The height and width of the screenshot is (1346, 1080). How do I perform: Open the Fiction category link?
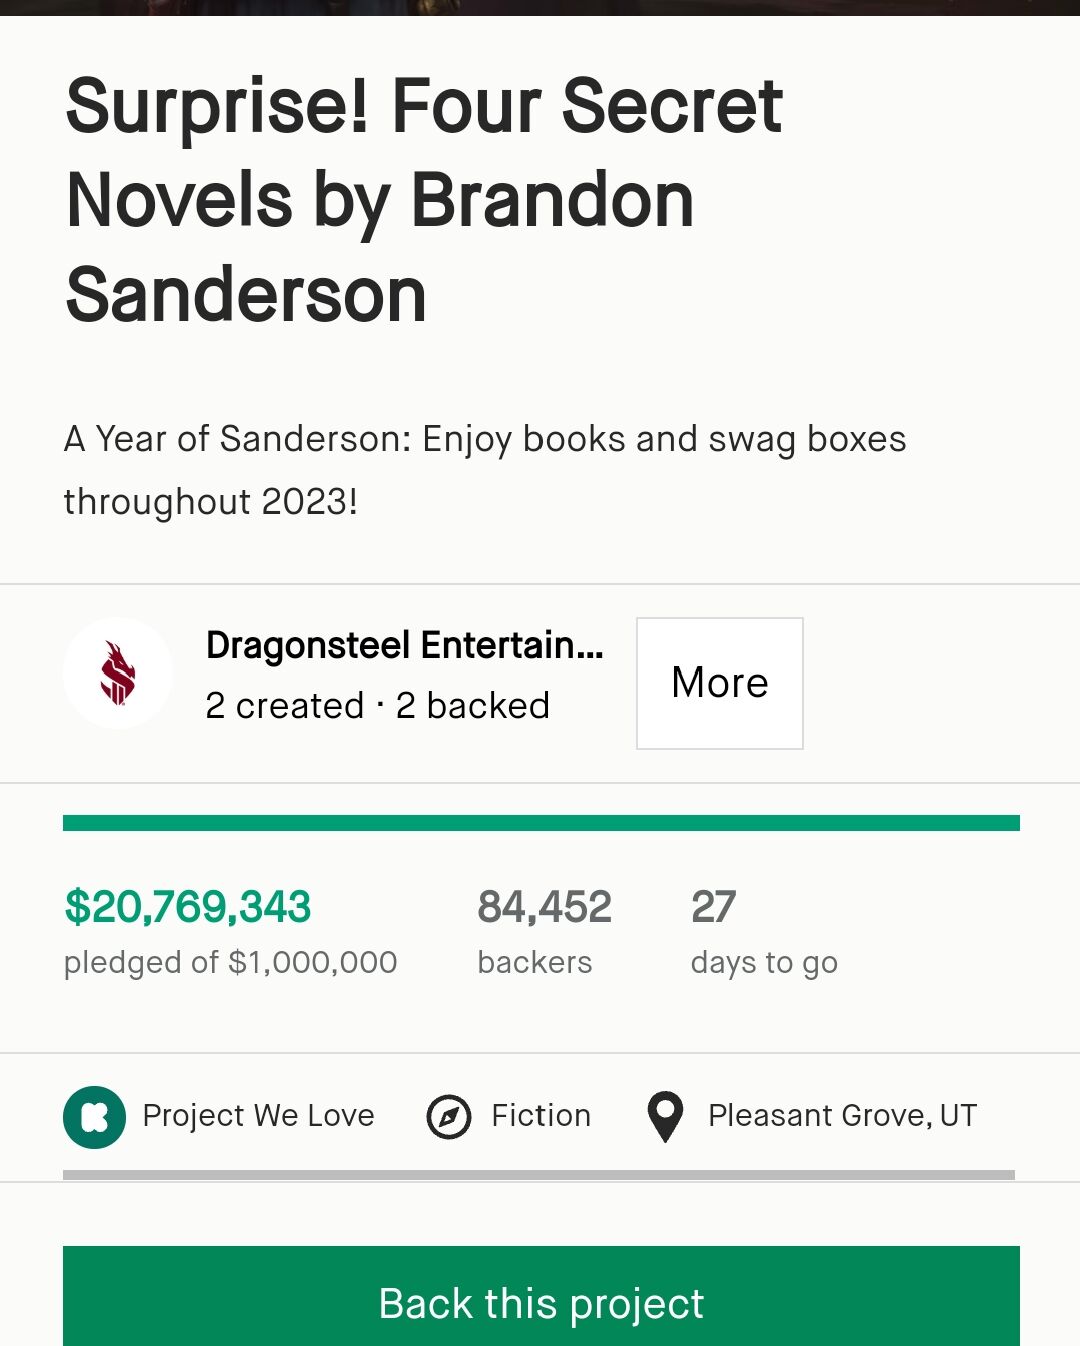(541, 1116)
